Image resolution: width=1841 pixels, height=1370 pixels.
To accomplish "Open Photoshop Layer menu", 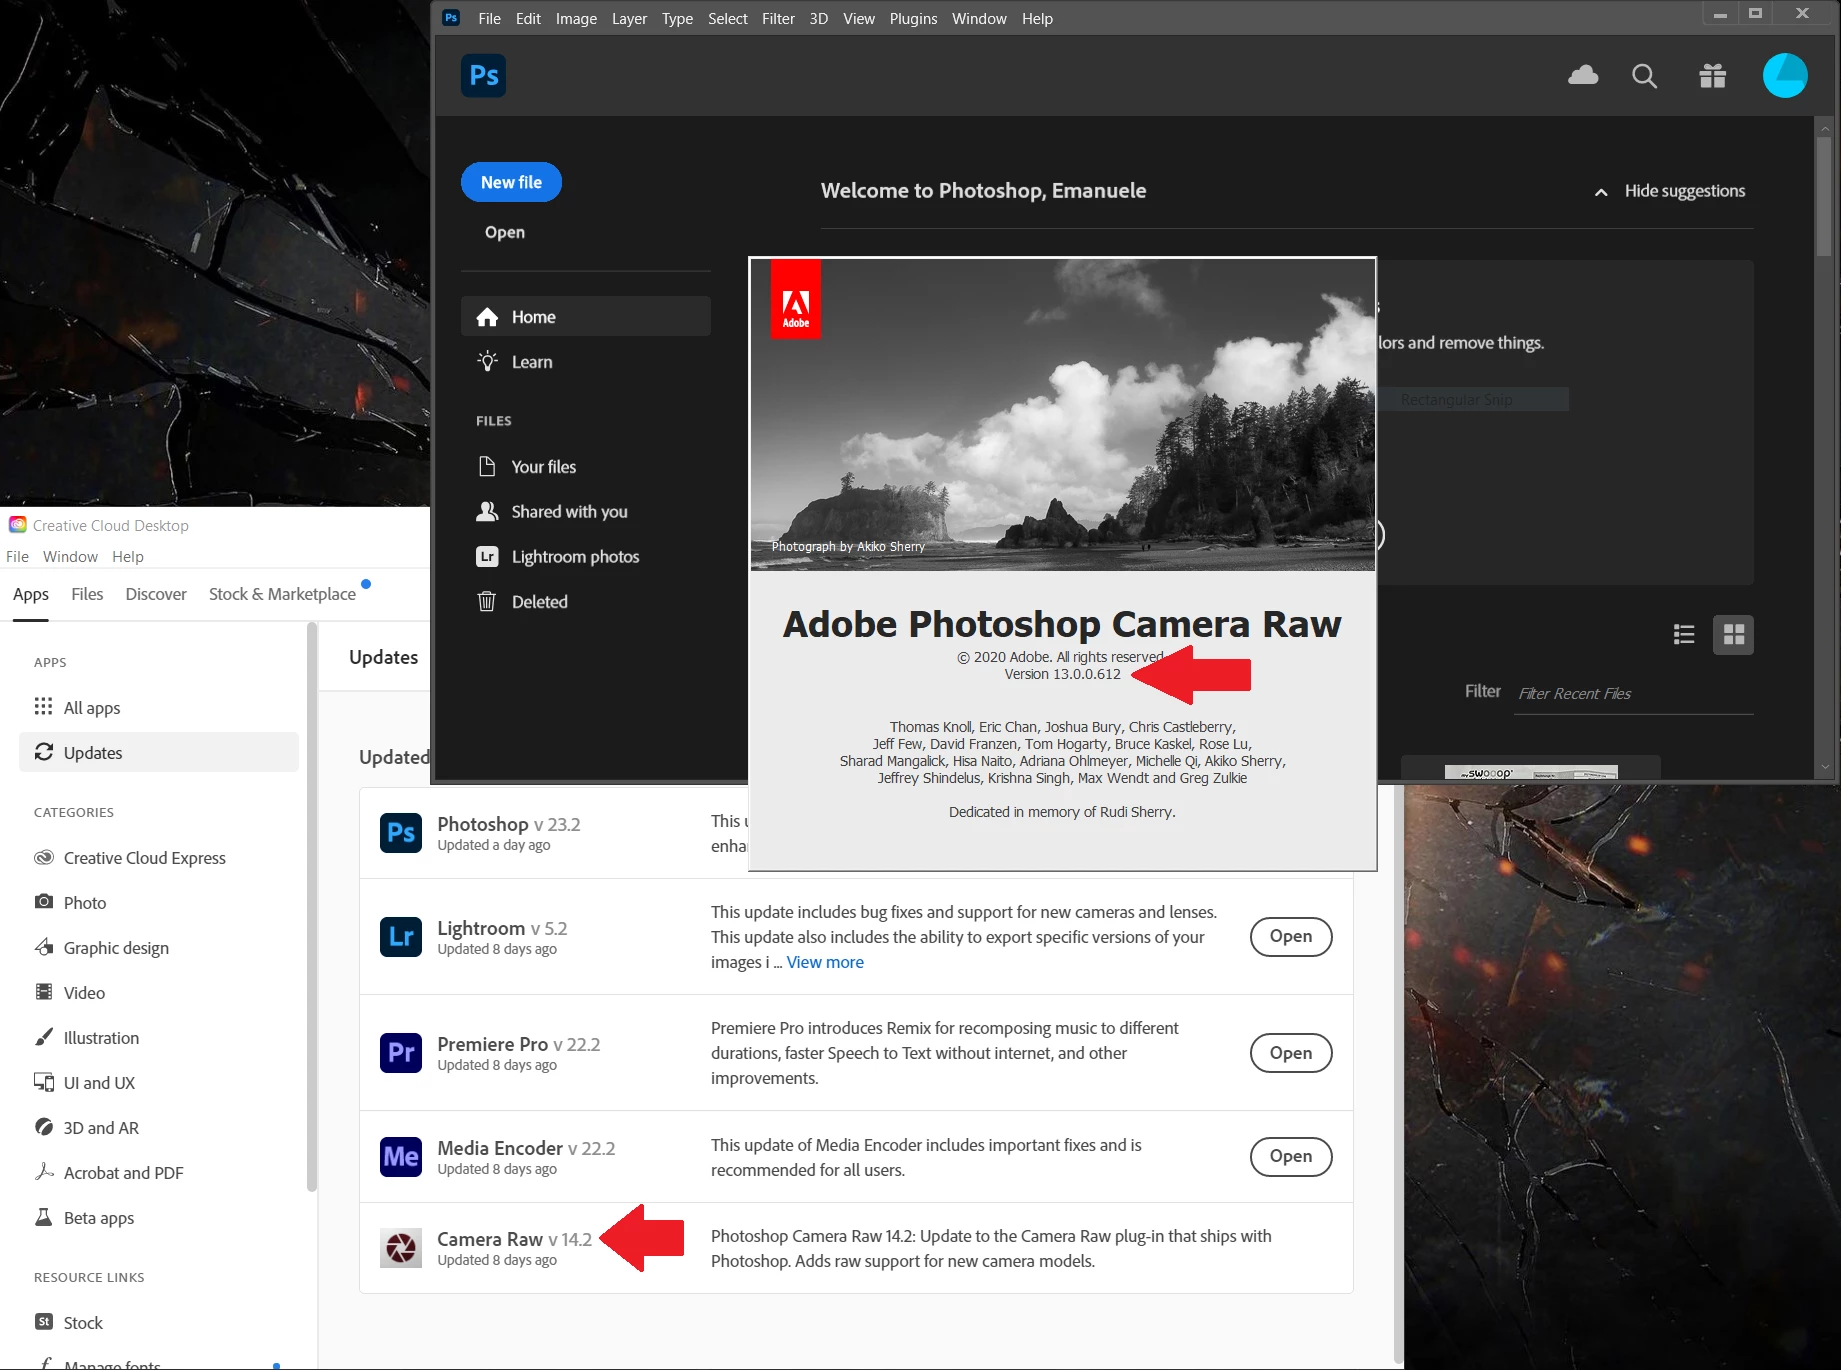I will [629, 19].
